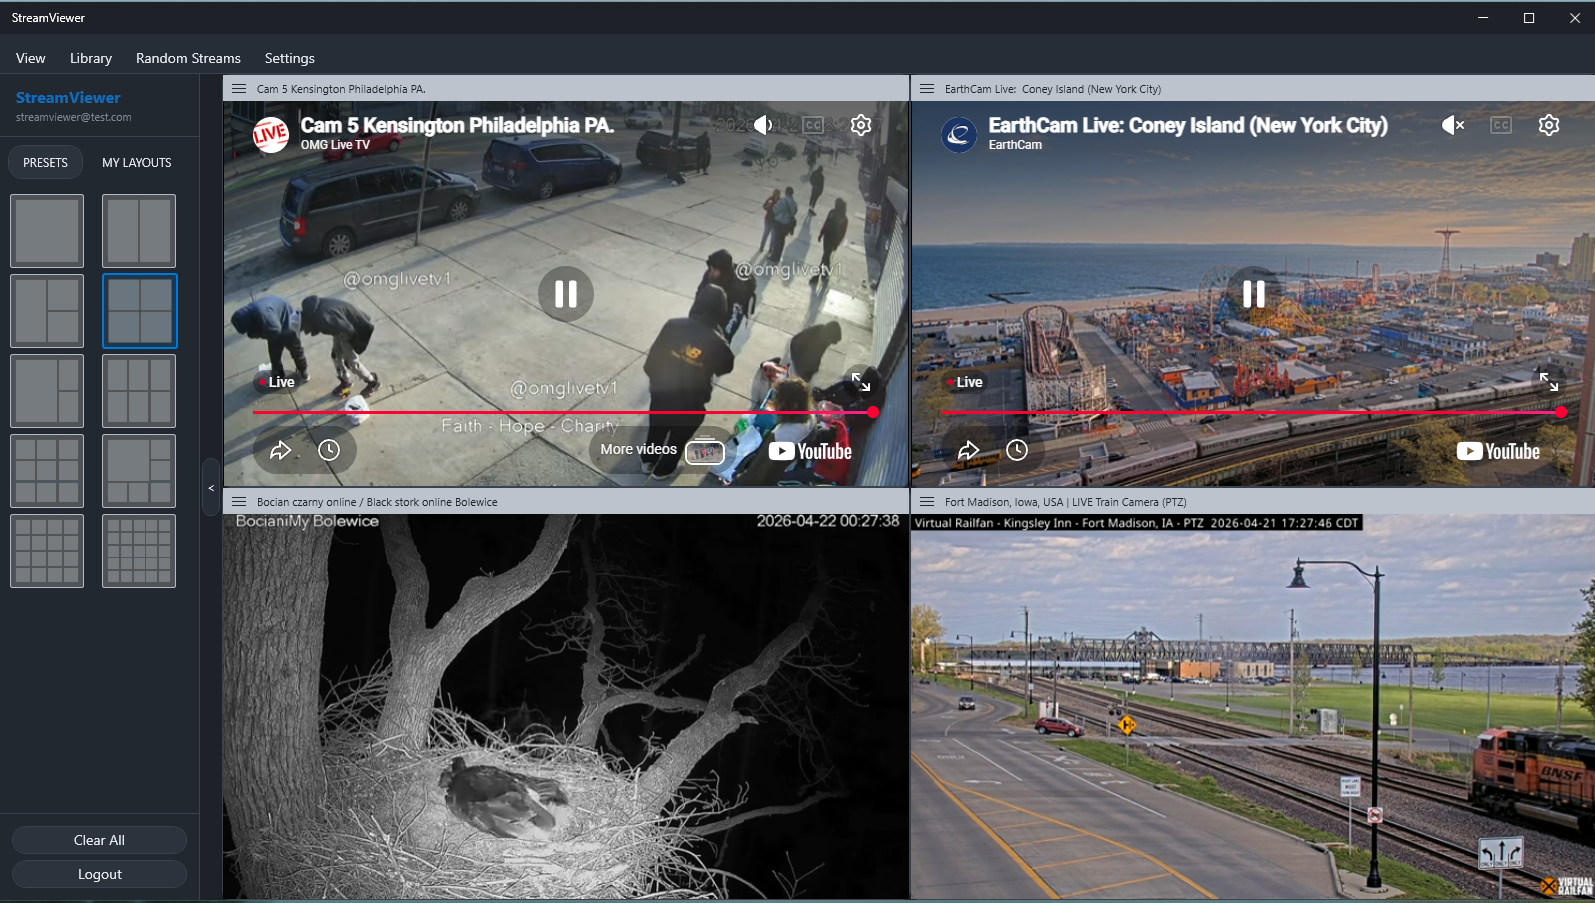Viewport: 1595px width, 903px height.
Task: Enter fullscreen on Coney Island stream
Action: click(1549, 382)
